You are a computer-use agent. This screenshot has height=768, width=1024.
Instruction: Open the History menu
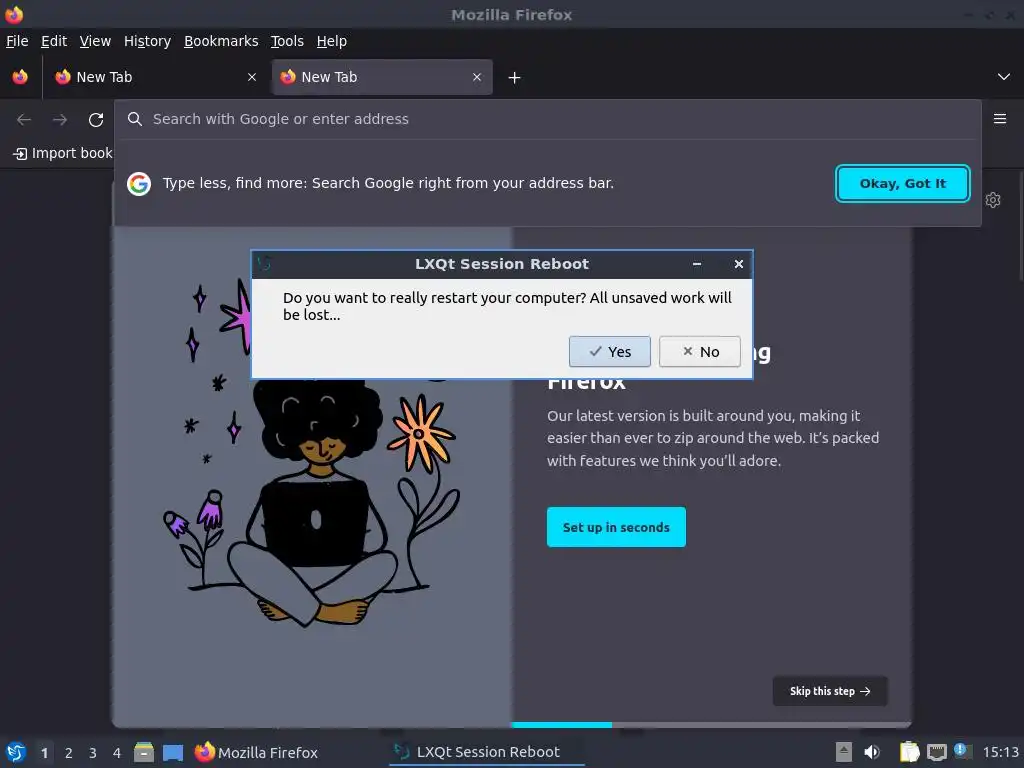click(147, 41)
